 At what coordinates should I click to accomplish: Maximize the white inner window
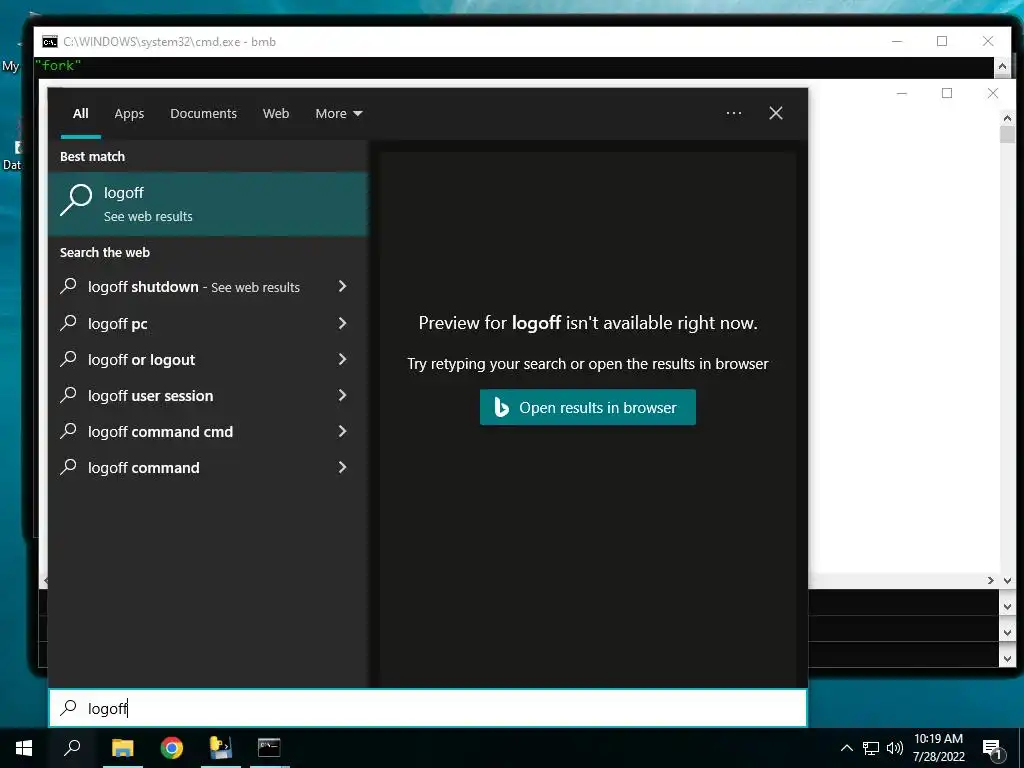947,93
